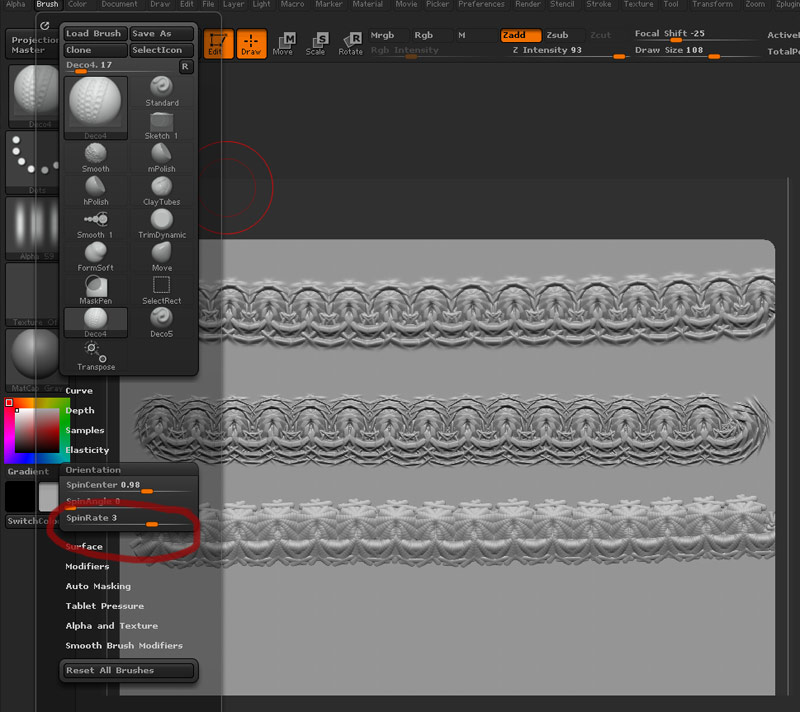
Task: Pick the MaskPen brush
Action: 95,290
